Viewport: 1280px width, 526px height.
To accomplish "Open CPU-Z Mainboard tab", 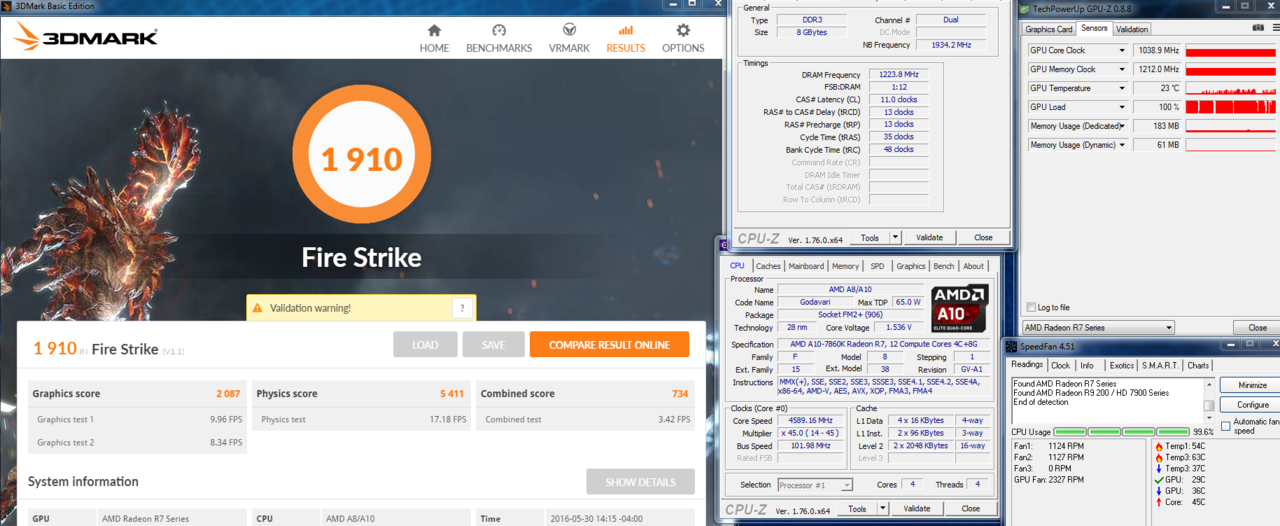I will 806,266.
